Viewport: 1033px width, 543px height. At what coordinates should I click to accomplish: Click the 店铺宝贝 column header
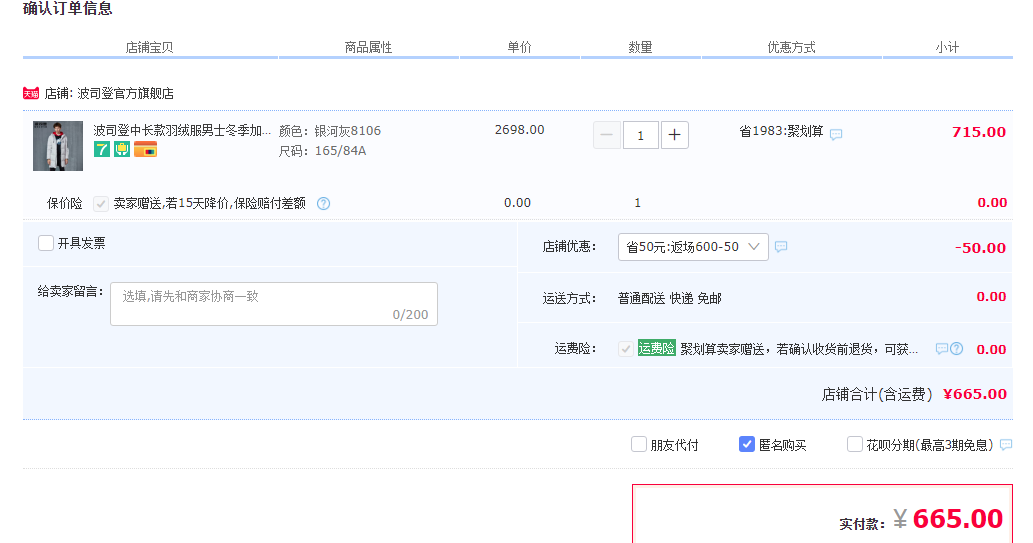click(150, 47)
